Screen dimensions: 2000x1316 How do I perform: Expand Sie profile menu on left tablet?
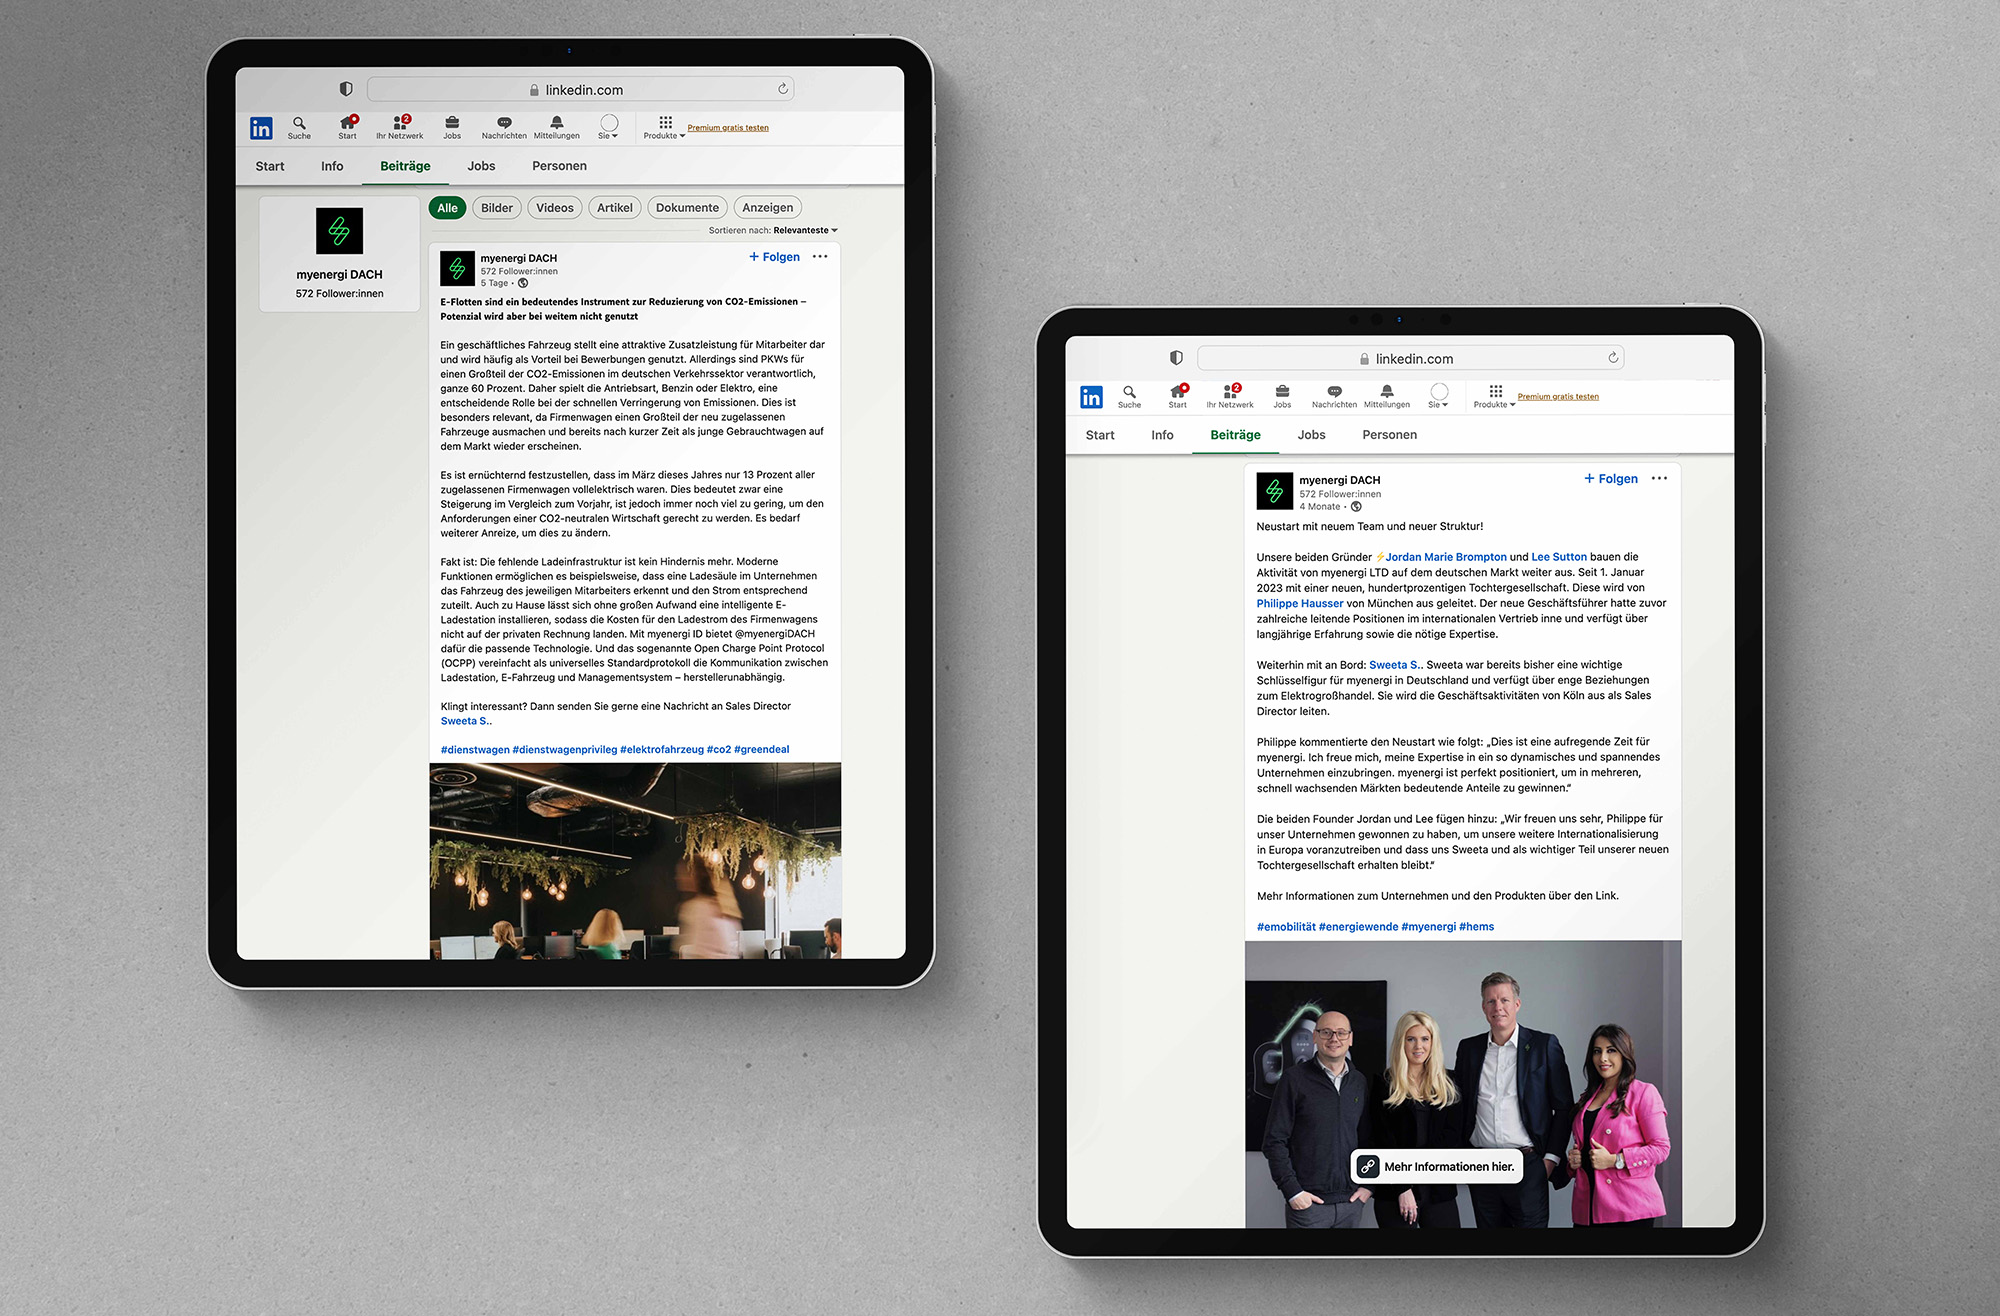(609, 127)
